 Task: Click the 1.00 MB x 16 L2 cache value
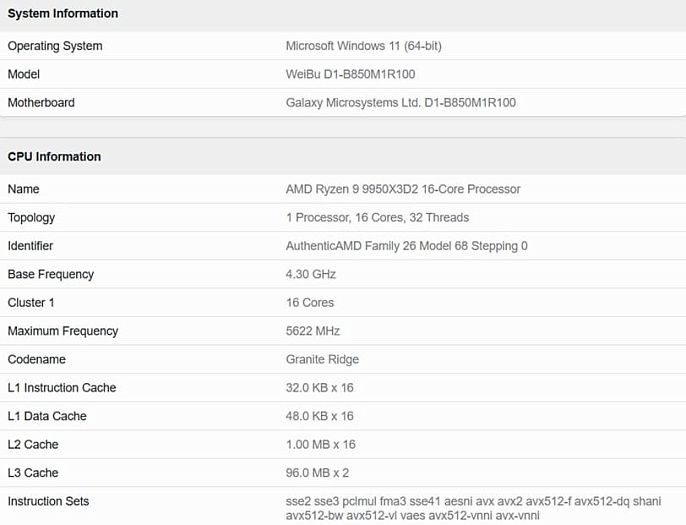pyautogui.click(x=320, y=444)
